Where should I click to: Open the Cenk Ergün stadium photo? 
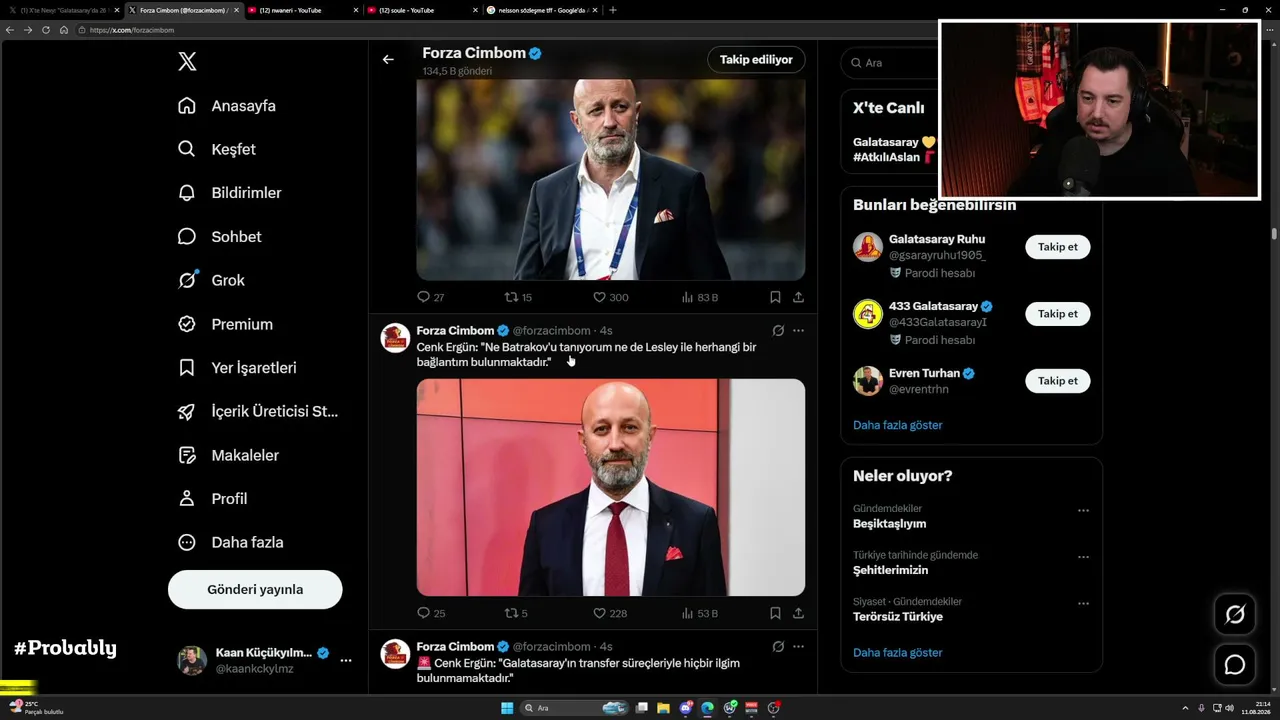tap(611, 180)
